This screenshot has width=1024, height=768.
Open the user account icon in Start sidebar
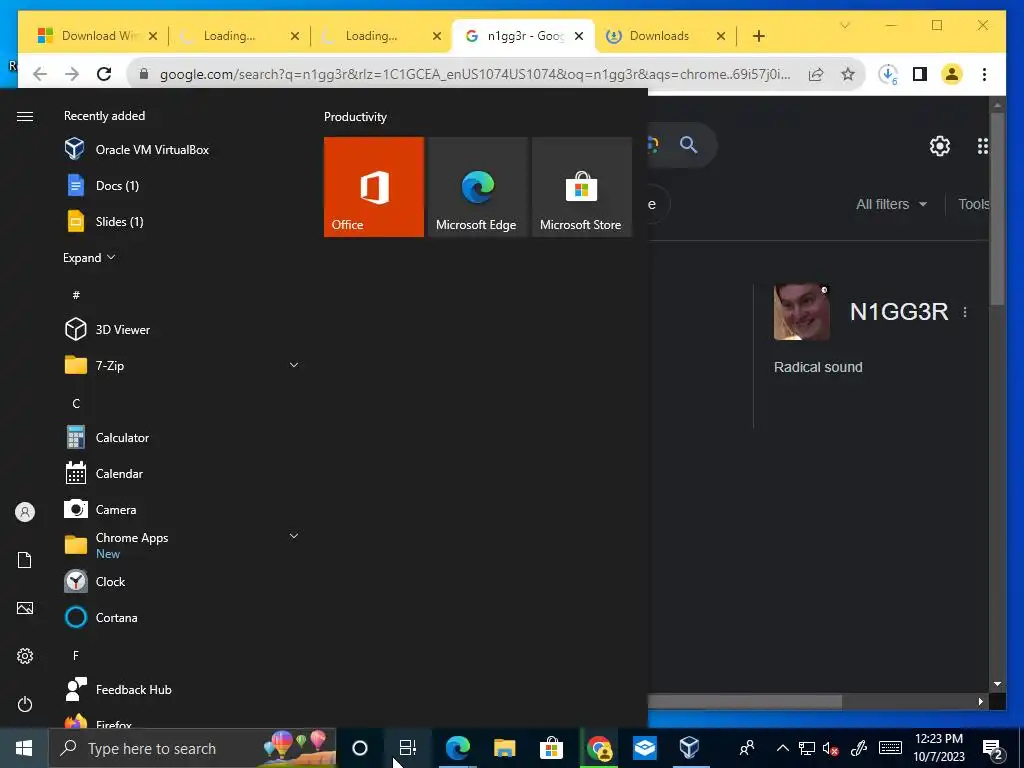(x=25, y=512)
